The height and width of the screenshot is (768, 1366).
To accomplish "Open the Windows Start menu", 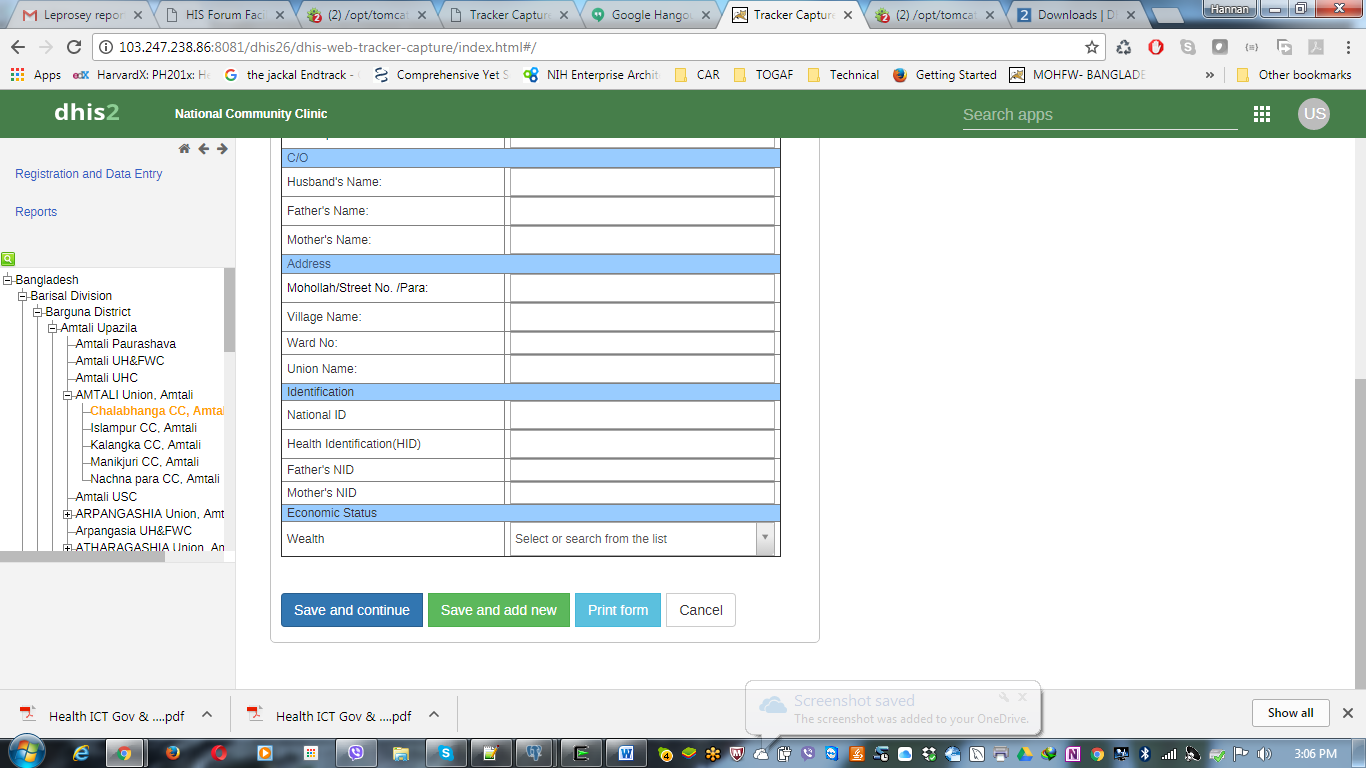I will [25, 752].
